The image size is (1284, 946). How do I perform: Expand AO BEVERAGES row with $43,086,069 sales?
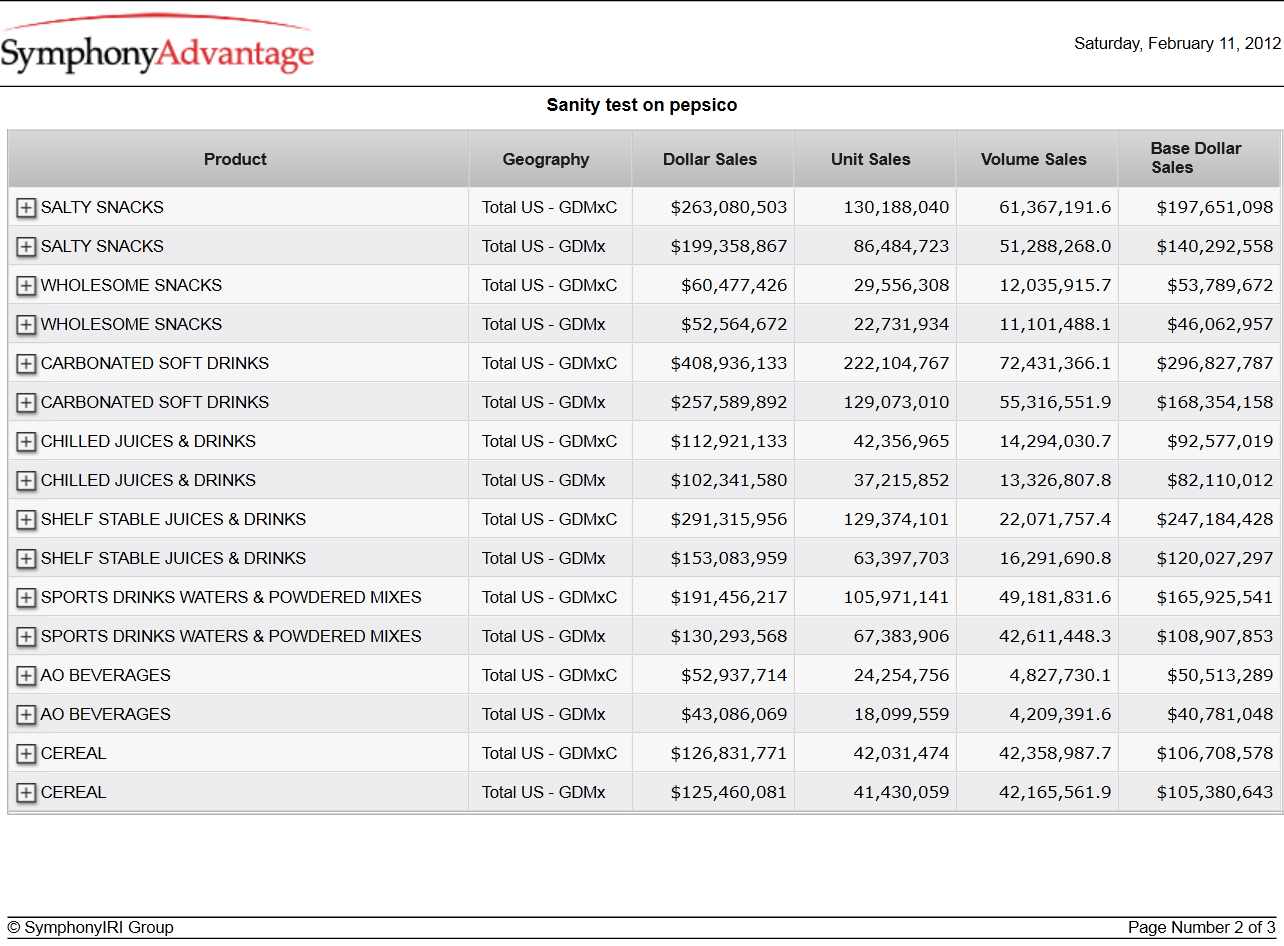(26, 715)
